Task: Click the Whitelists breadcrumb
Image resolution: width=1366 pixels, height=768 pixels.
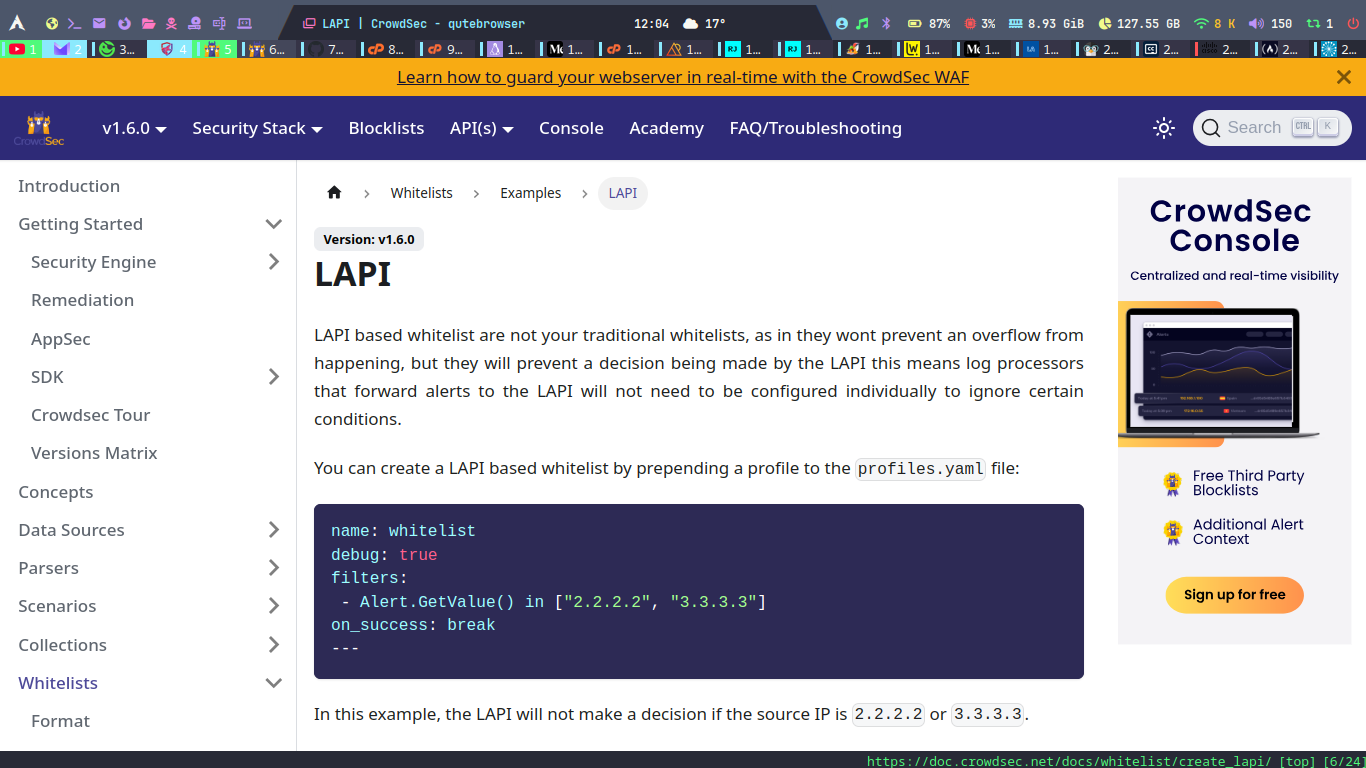Action: point(421,193)
